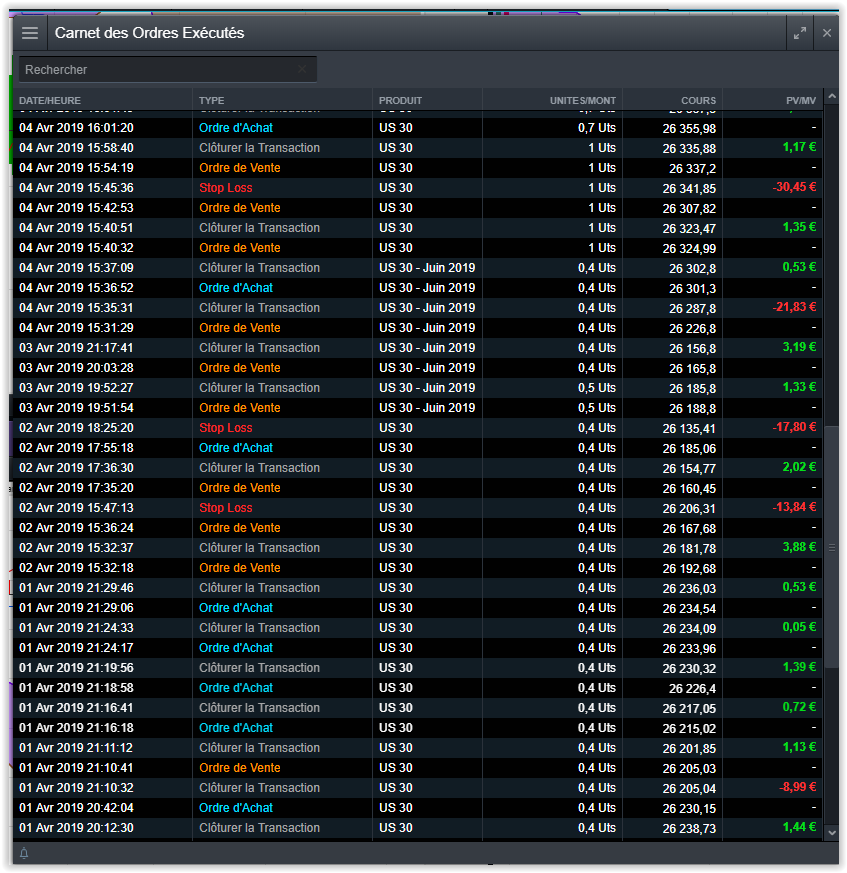Click the 1,13 € profit value
This screenshot has height=873, width=847.
point(799,747)
